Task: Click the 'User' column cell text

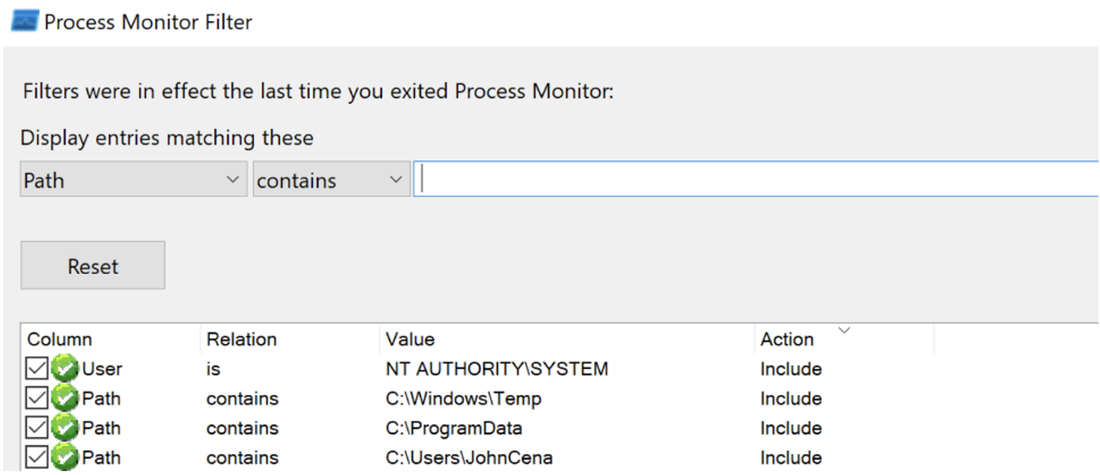Action: click(102, 369)
